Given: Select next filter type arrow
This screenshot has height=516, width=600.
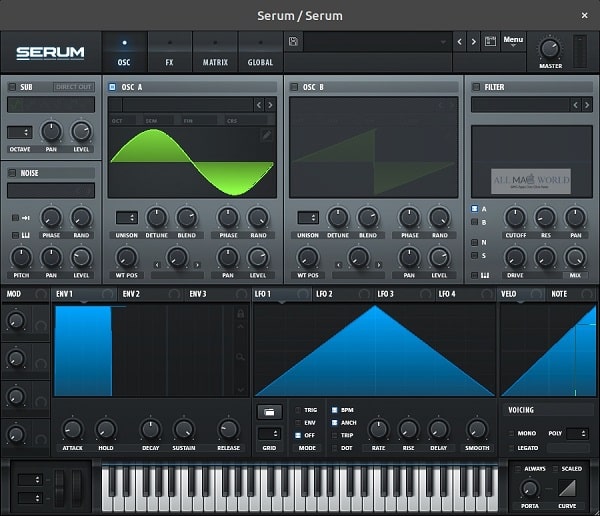Looking at the screenshot, I should click(x=587, y=105).
